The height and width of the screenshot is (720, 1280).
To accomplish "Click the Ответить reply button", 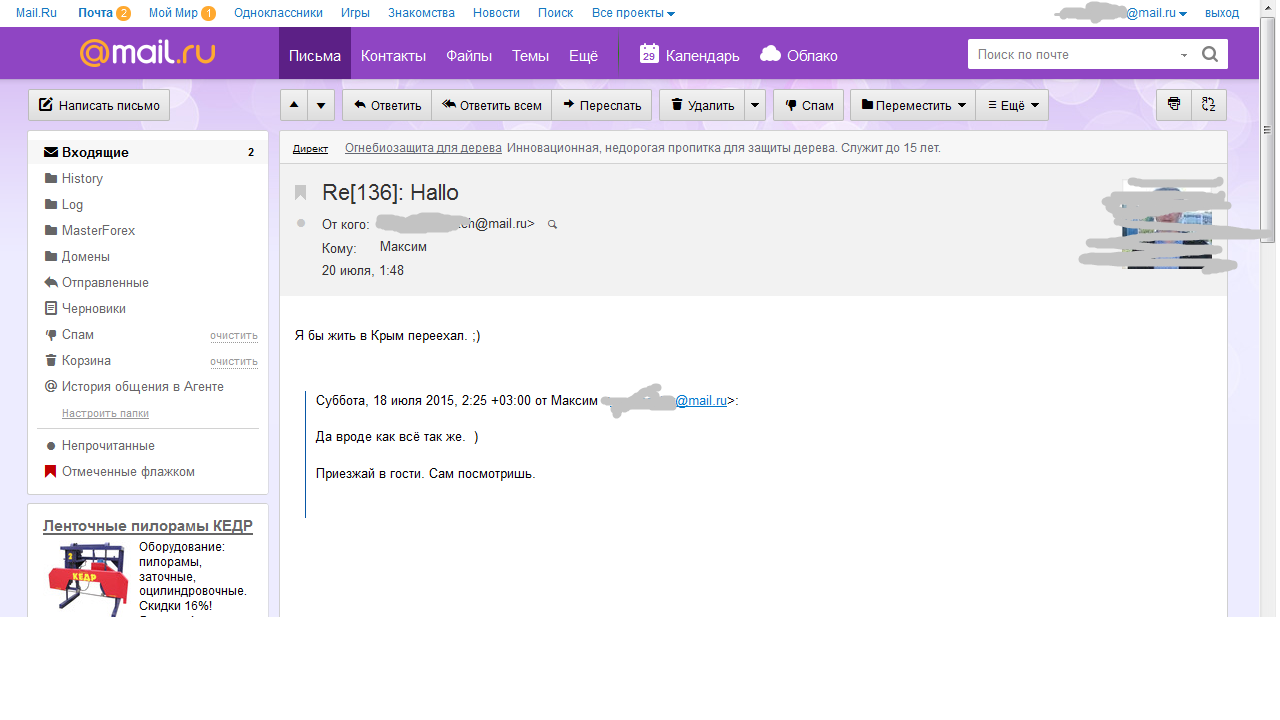I will [x=387, y=105].
